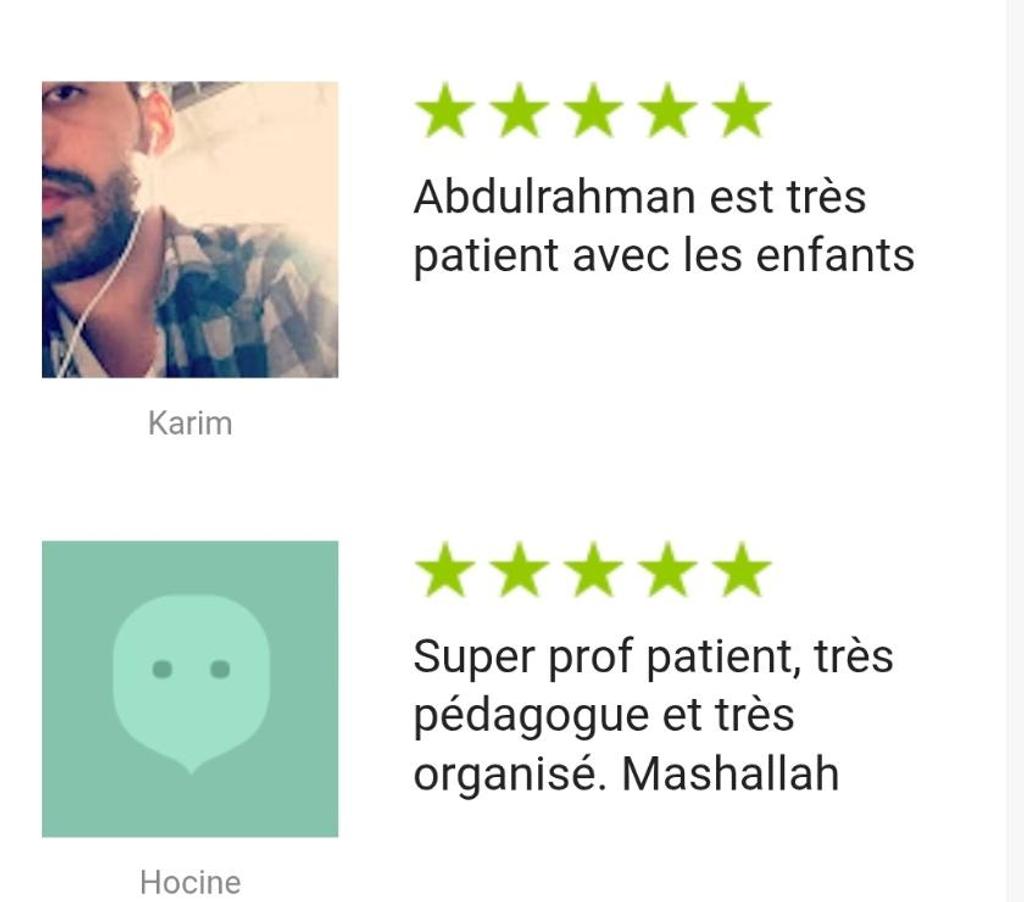Click third star of Hocine's rating

(x=594, y=570)
